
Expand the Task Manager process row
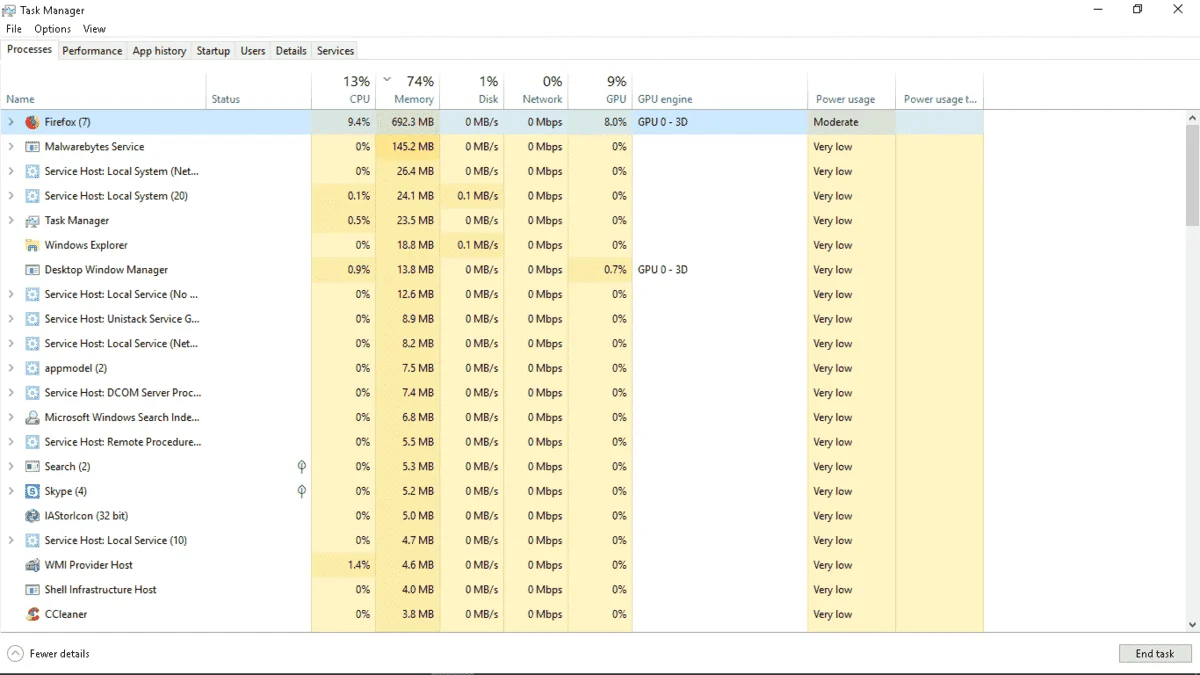(x=11, y=221)
